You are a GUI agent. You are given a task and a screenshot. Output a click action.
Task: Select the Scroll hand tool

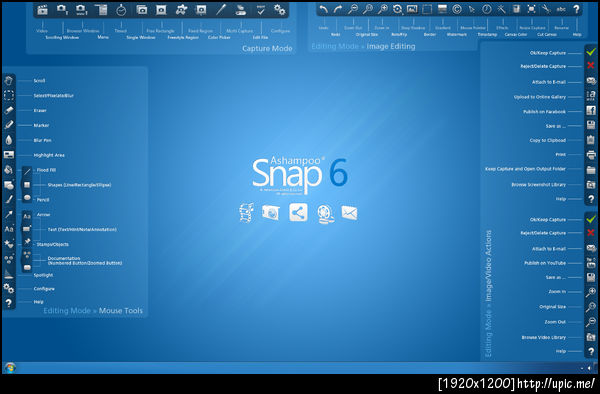pos(9,80)
